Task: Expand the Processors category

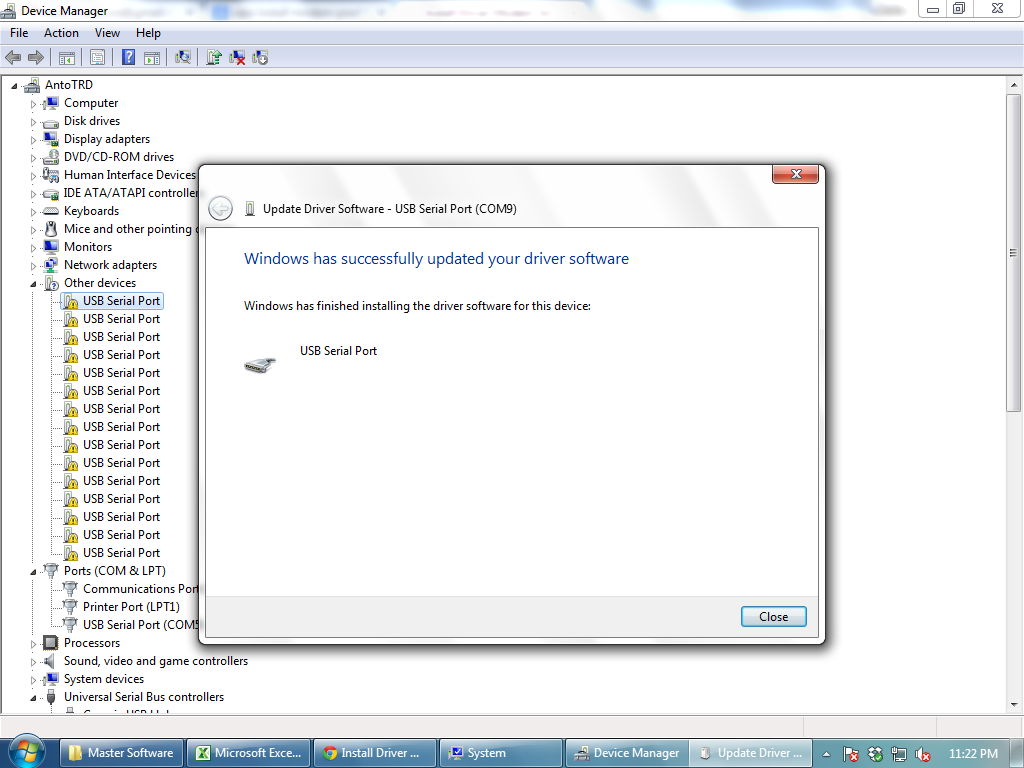Action: (33, 643)
